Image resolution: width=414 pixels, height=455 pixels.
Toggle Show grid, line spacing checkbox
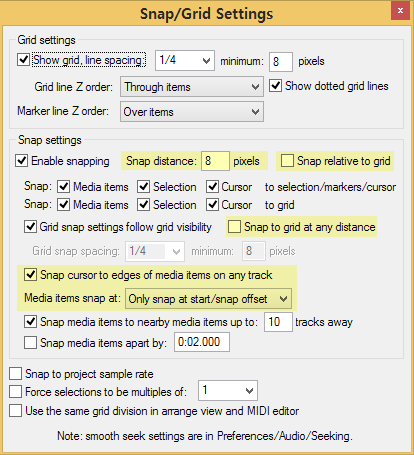click(23, 60)
